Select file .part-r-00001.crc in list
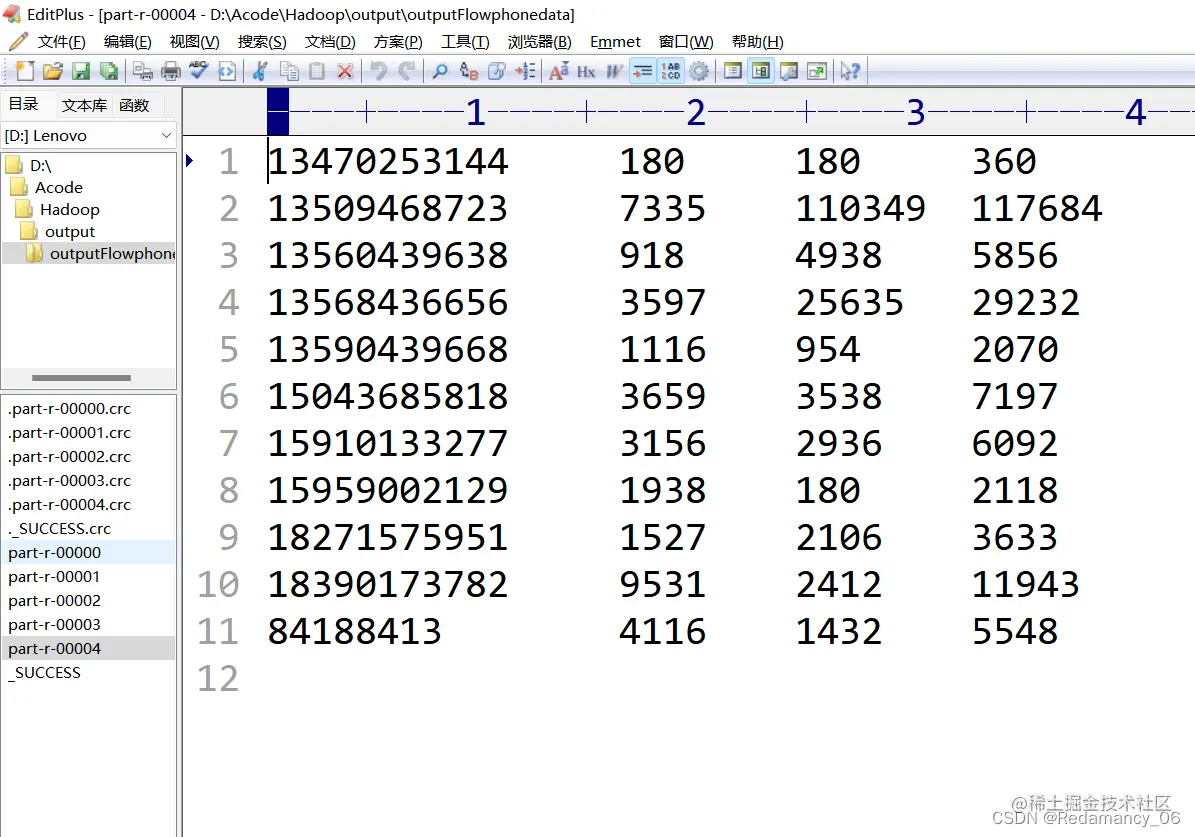 point(69,433)
